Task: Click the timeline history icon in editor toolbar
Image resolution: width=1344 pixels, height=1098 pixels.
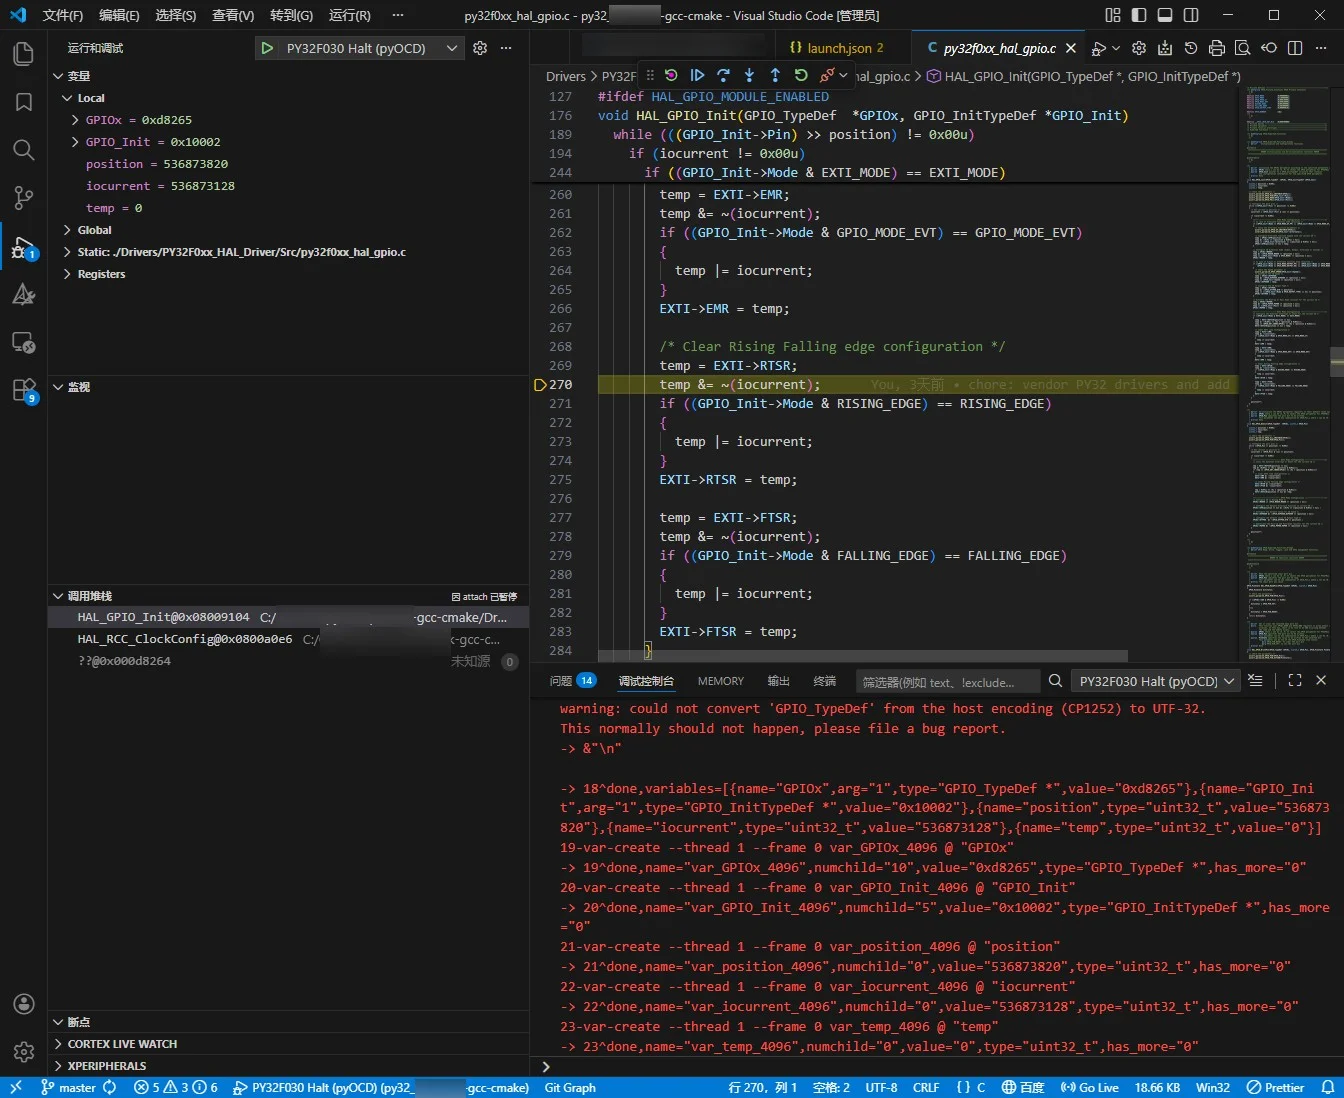Action: pos(1191,48)
